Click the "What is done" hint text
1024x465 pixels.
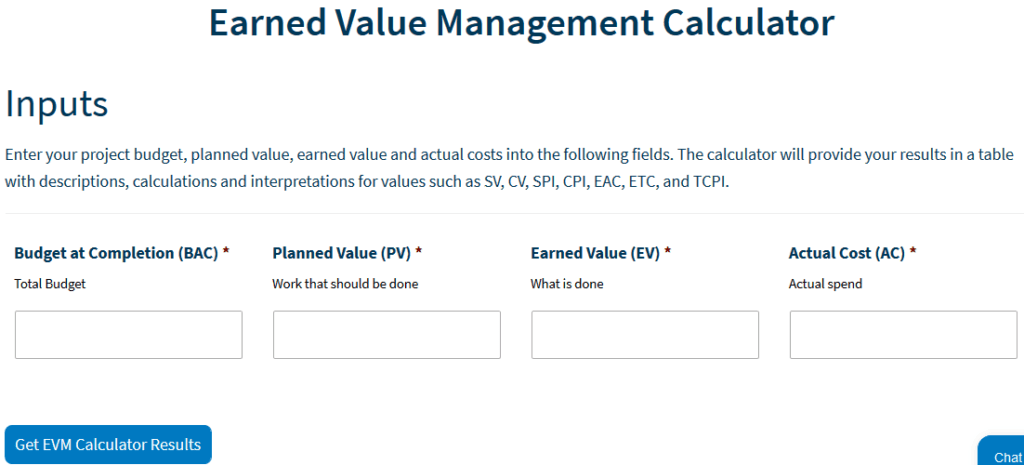(x=567, y=284)
